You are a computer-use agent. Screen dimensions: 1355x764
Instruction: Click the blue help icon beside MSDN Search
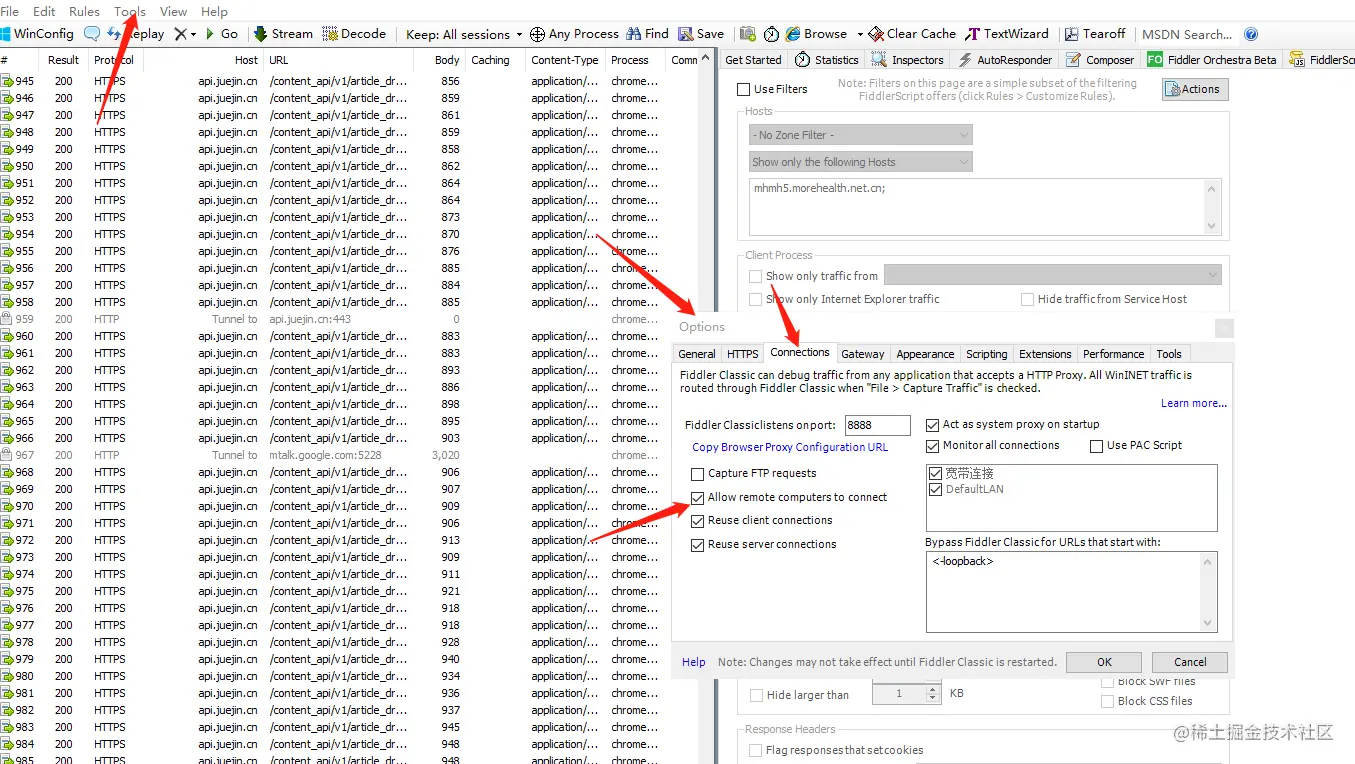[1251, 34]
